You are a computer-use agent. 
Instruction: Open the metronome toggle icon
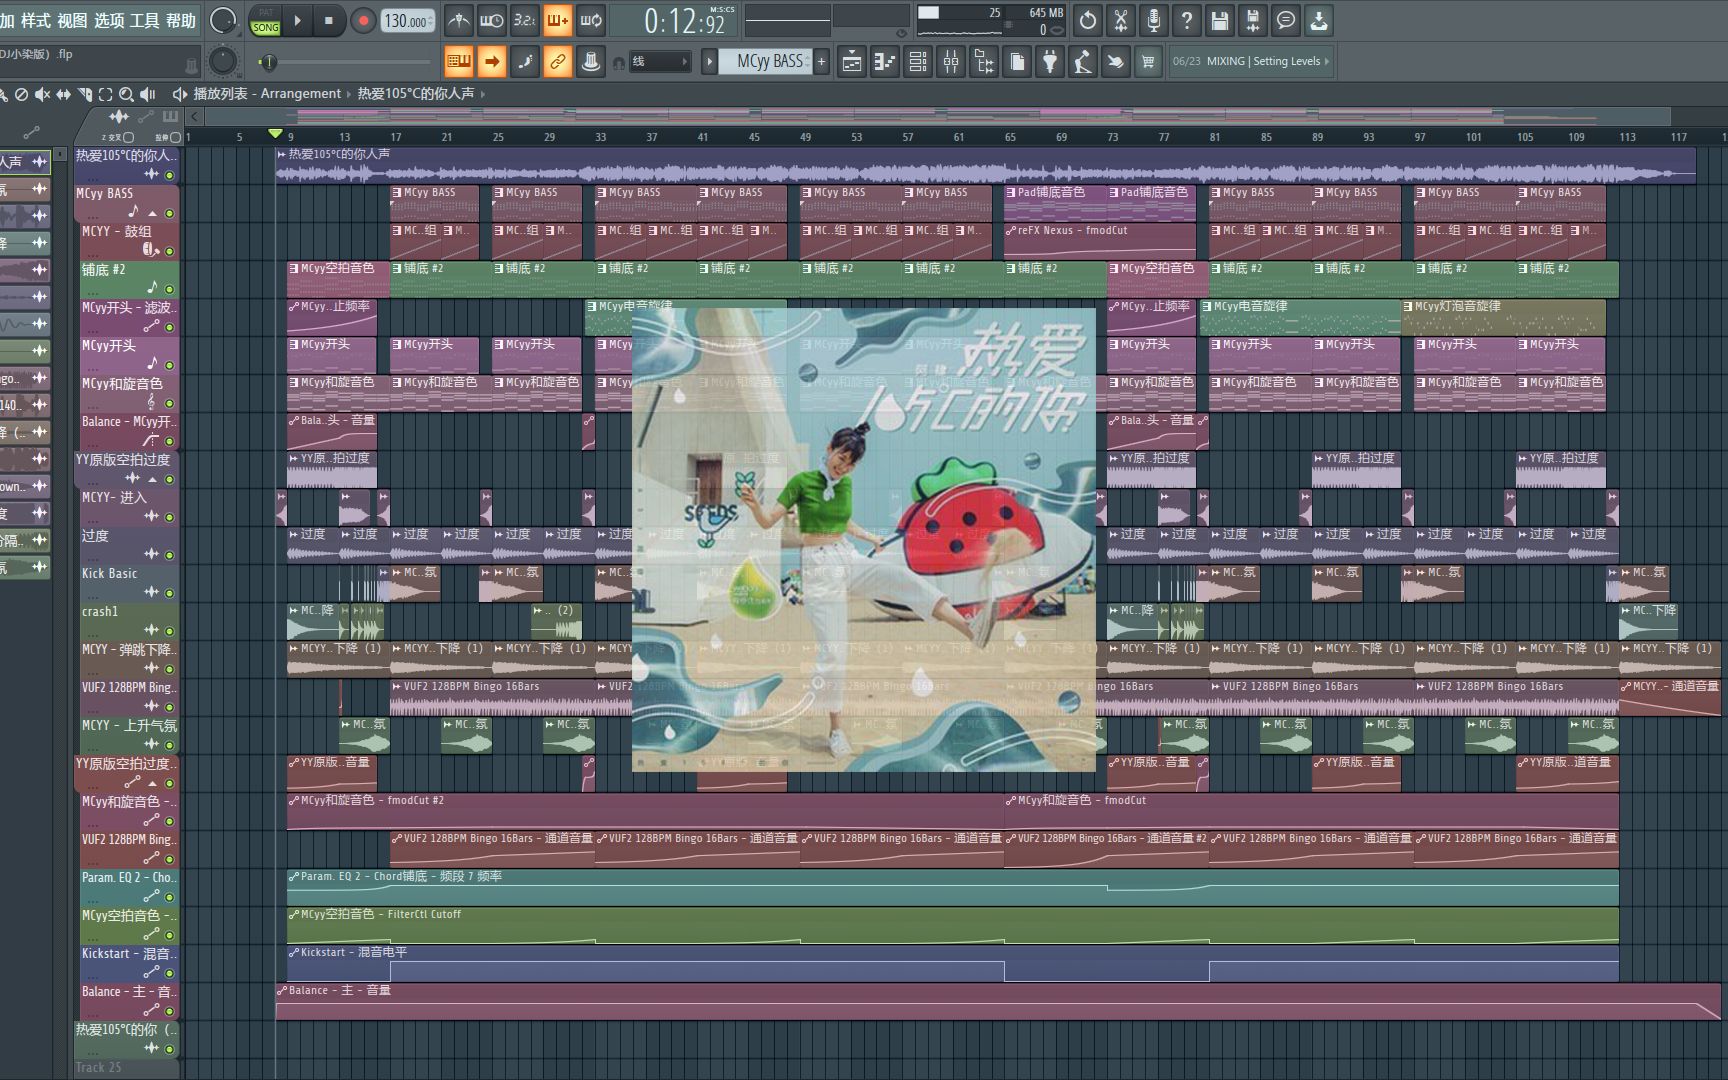tap(459, 20)
